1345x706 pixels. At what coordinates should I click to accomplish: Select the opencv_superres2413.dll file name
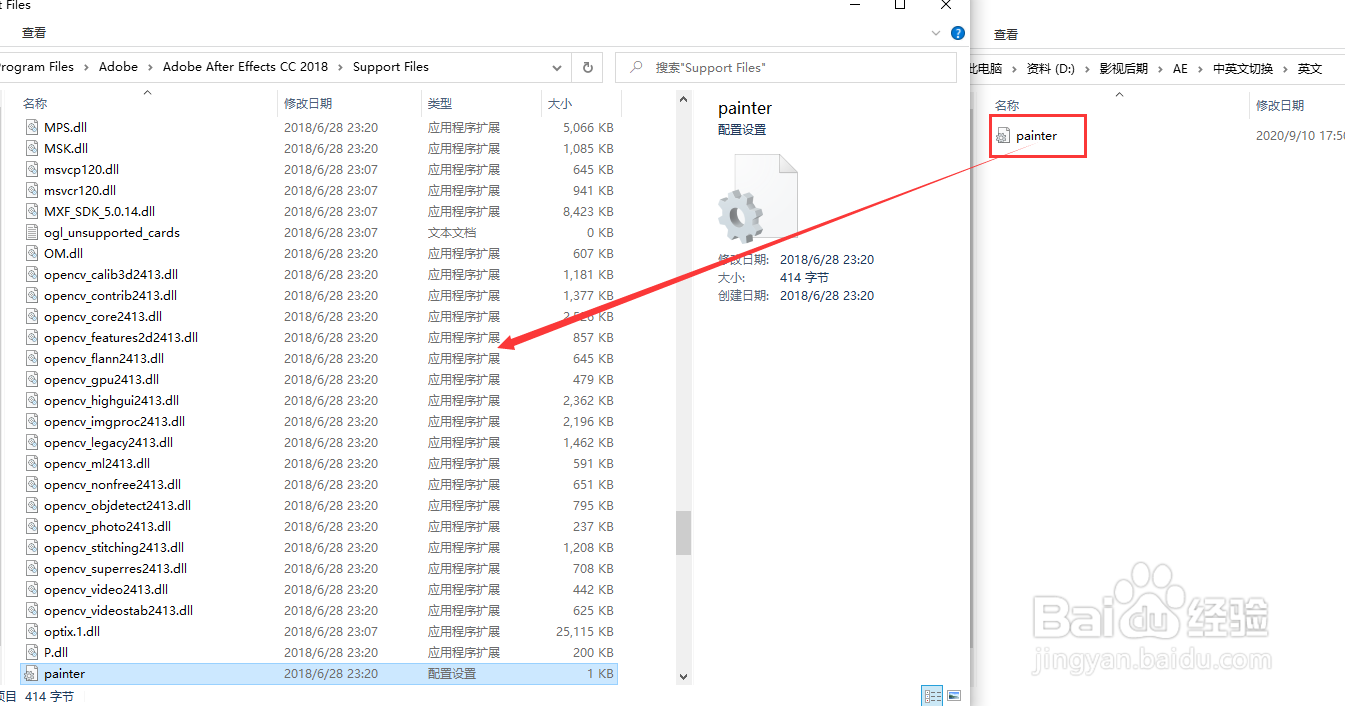pos(115,569)
